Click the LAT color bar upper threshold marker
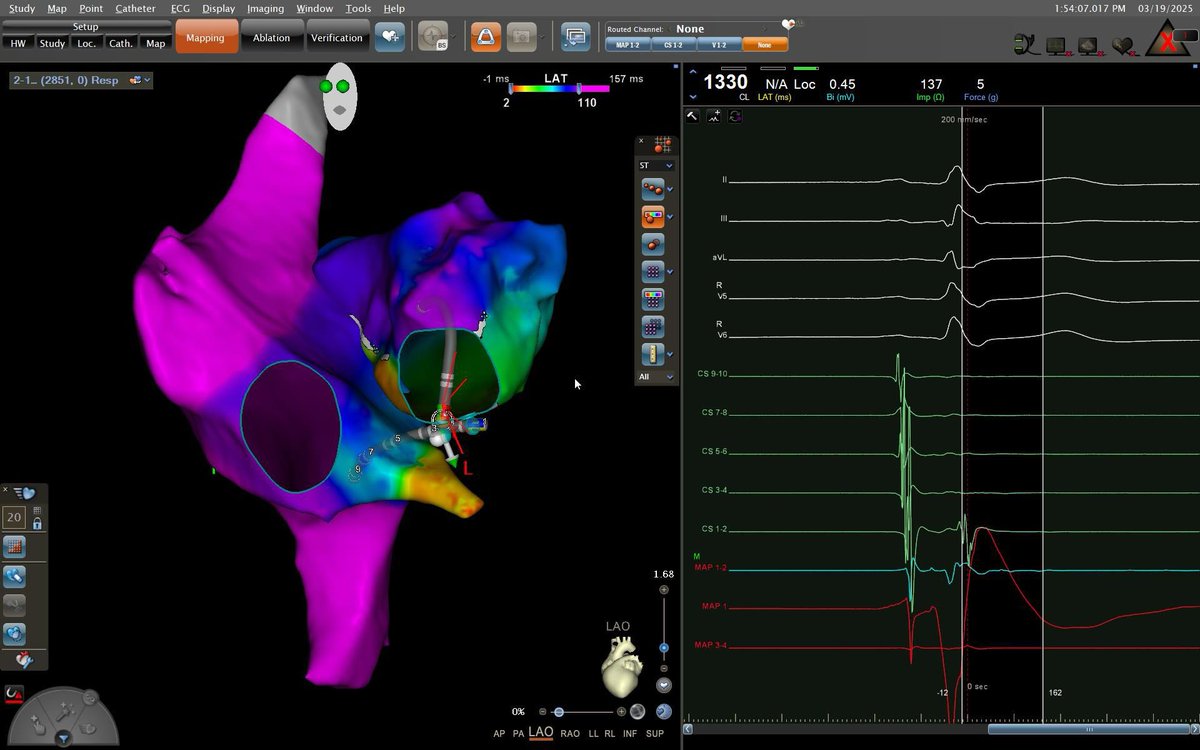This screenshot has height=750, width=1200. pyautogui.click(x=580, y=90)
